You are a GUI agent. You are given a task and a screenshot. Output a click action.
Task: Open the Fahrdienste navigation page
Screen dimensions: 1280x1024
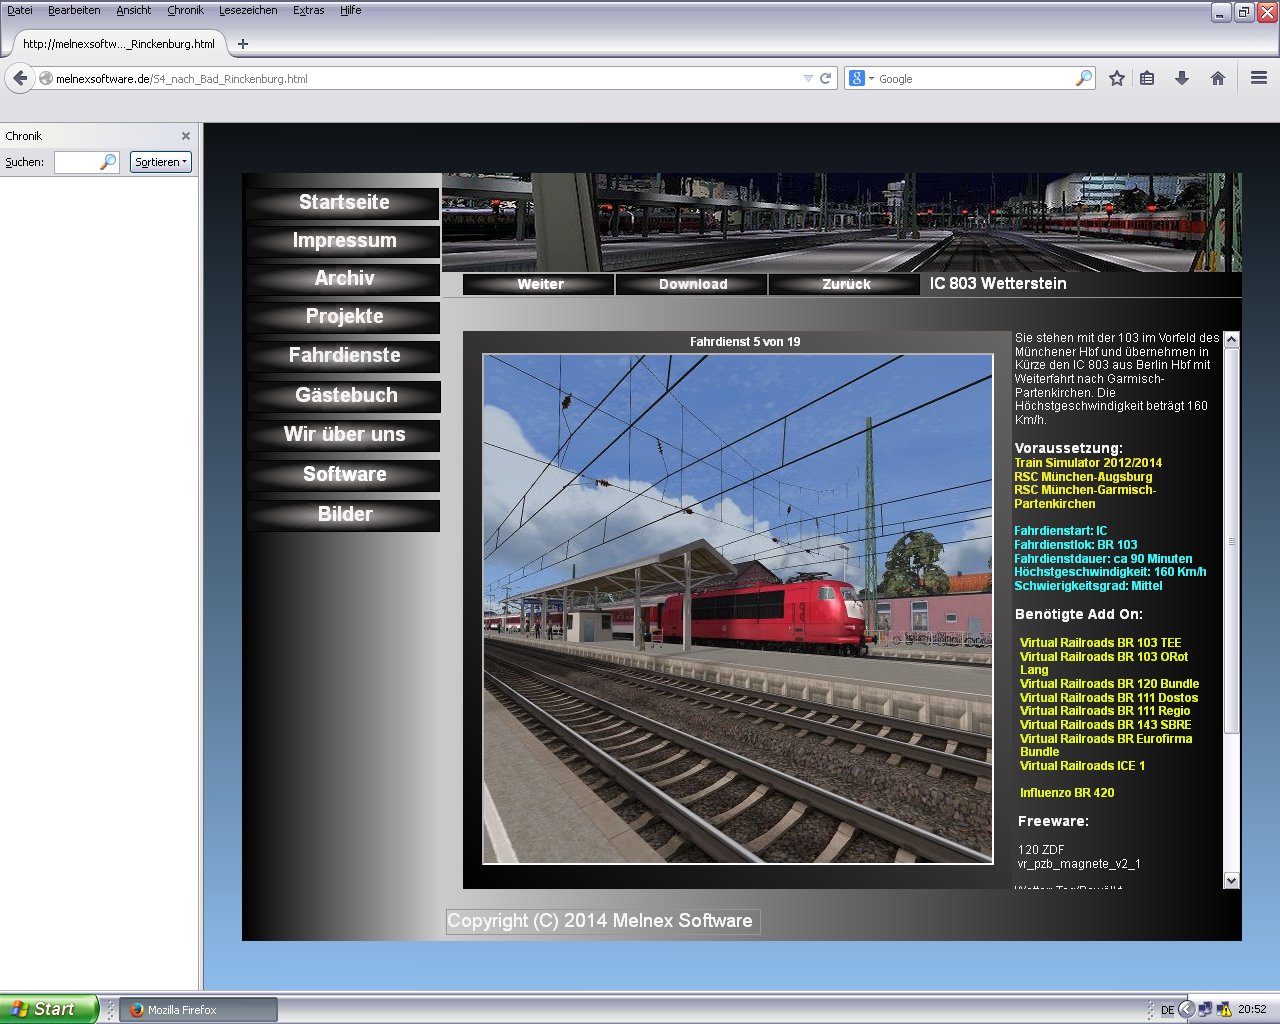[x=344, y=356]
